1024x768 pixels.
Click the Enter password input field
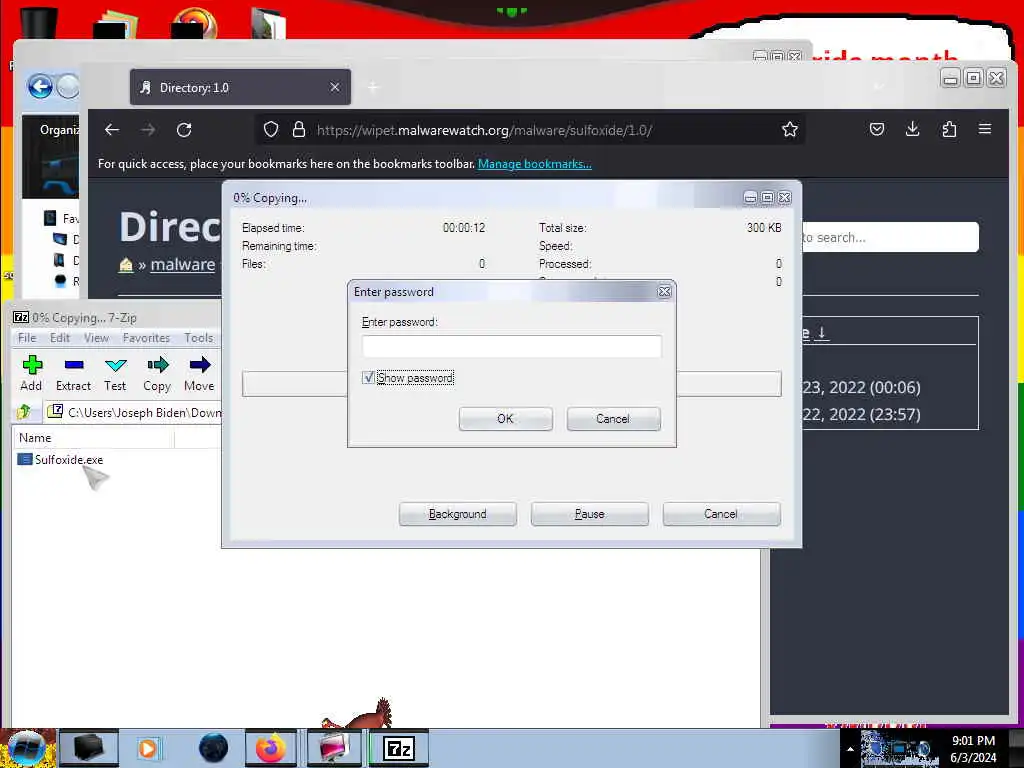[511, 346]
